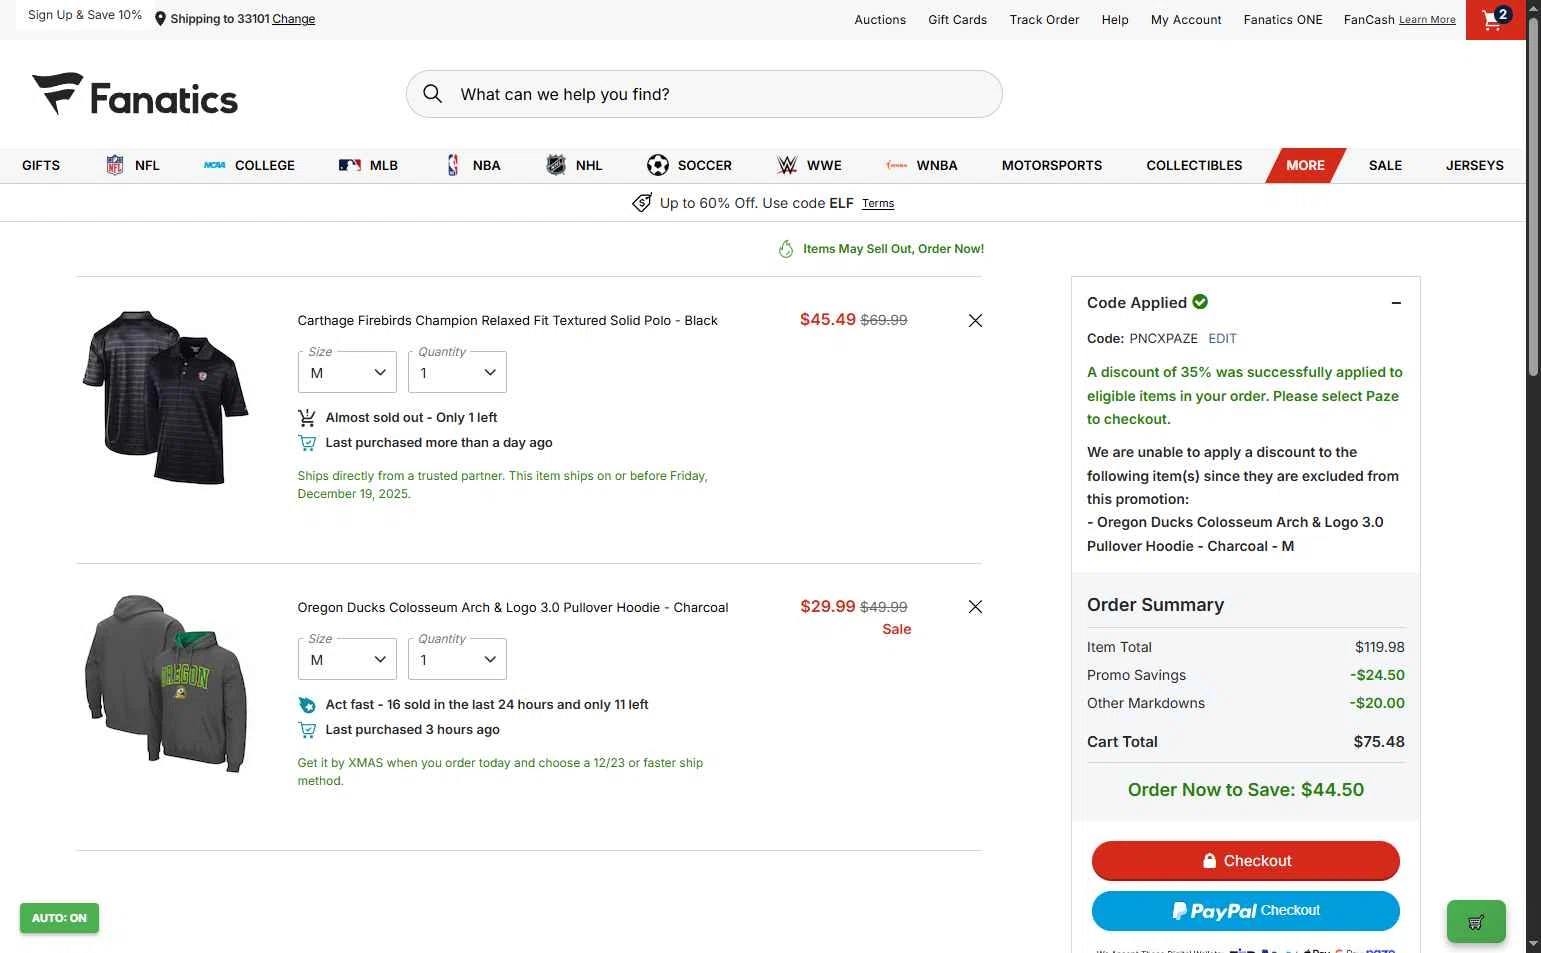This screenshot has width=1541, height=953.
Task: Click the search magnifier icon
Action: (432, 94)
